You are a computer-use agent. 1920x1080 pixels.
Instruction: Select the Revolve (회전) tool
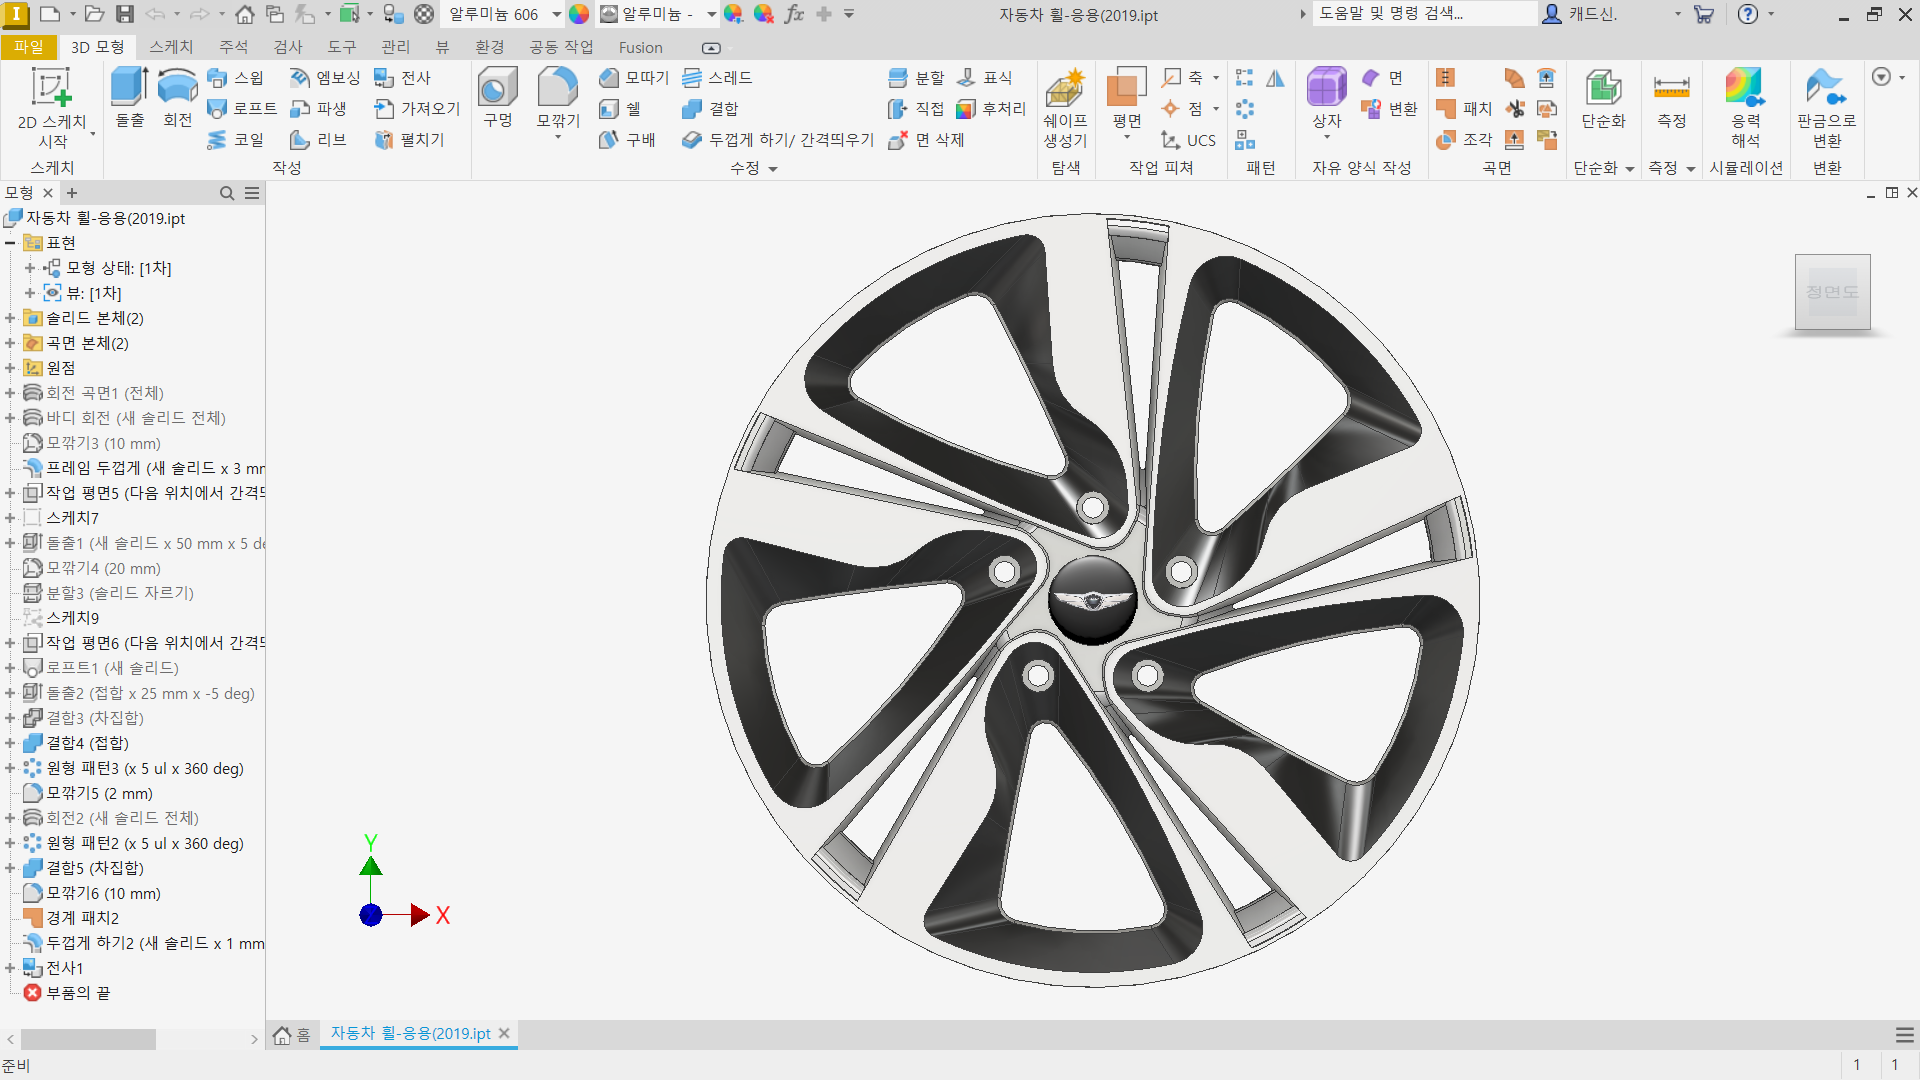[x=177, y=98]
